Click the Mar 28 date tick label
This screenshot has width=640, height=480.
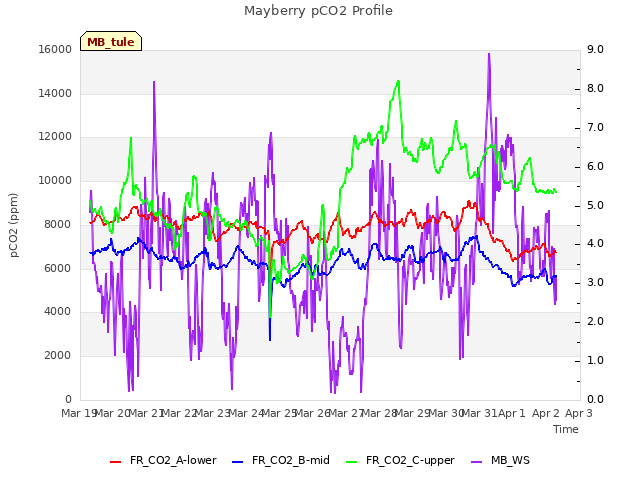pyautogui.click(x=380, y=413)
